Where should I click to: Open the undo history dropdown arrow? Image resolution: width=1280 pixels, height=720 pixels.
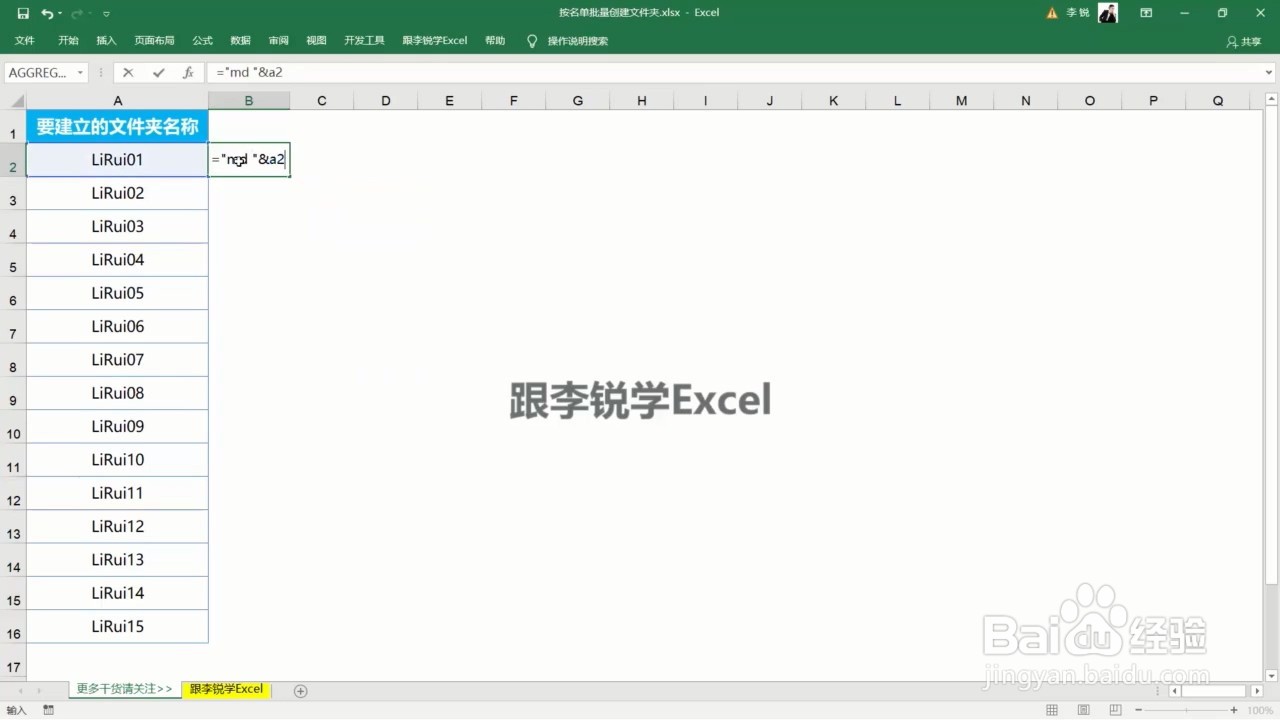point(61,13)
